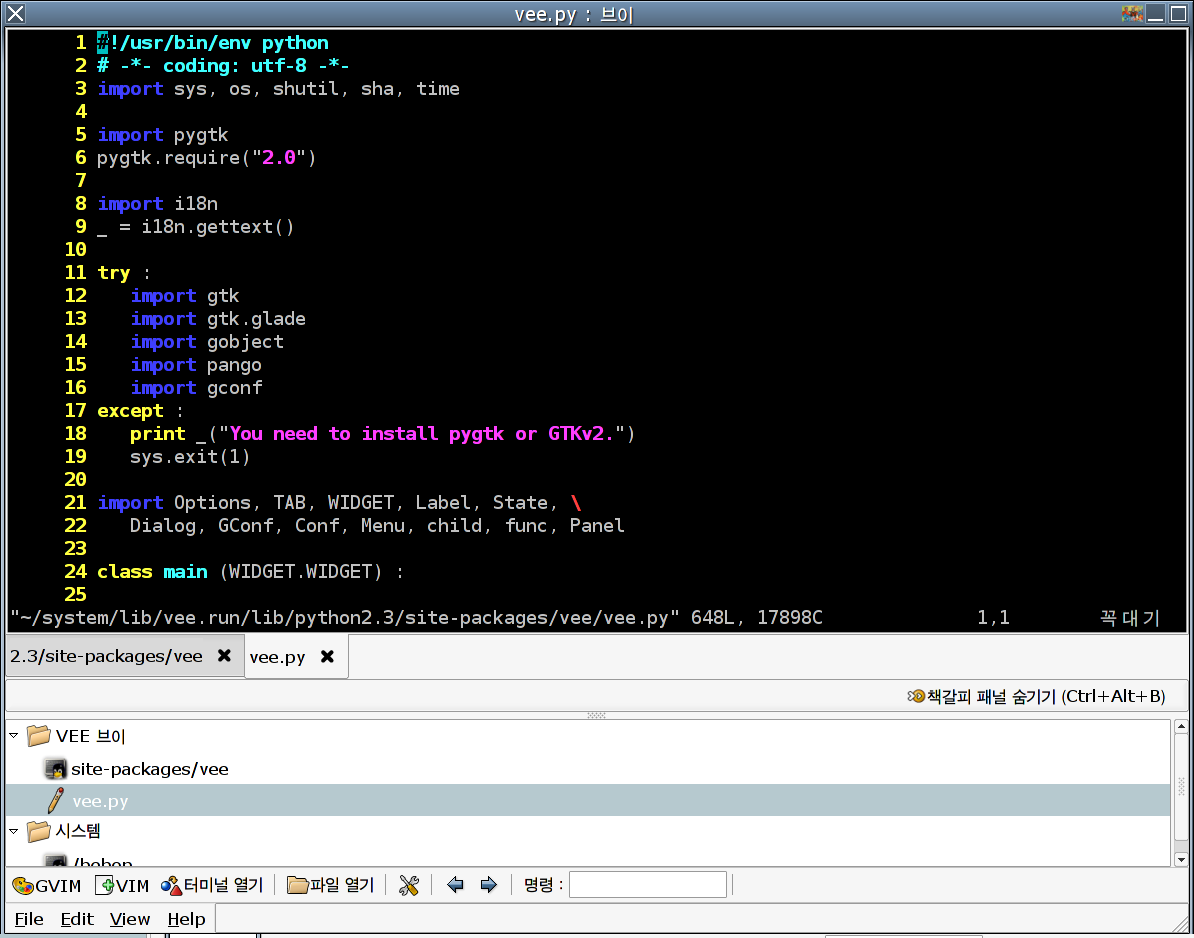
Task: Focus the 명령 command input field
Action: click(647, 885)
